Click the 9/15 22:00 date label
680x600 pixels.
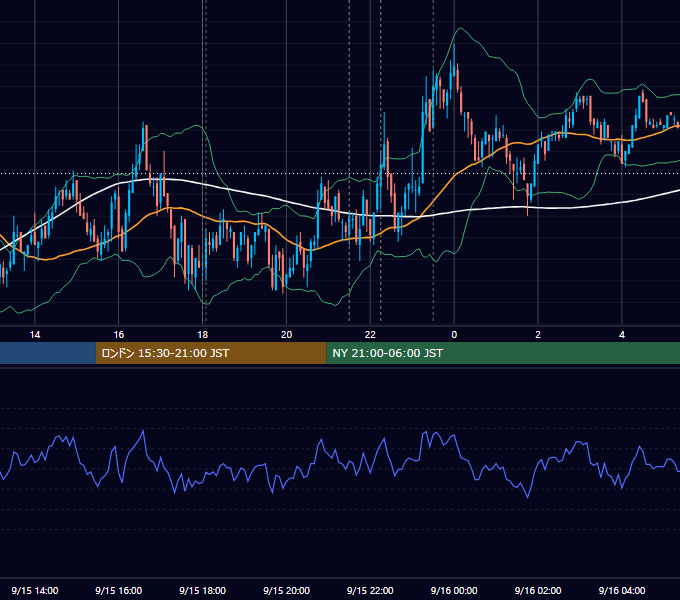(370, 590)
